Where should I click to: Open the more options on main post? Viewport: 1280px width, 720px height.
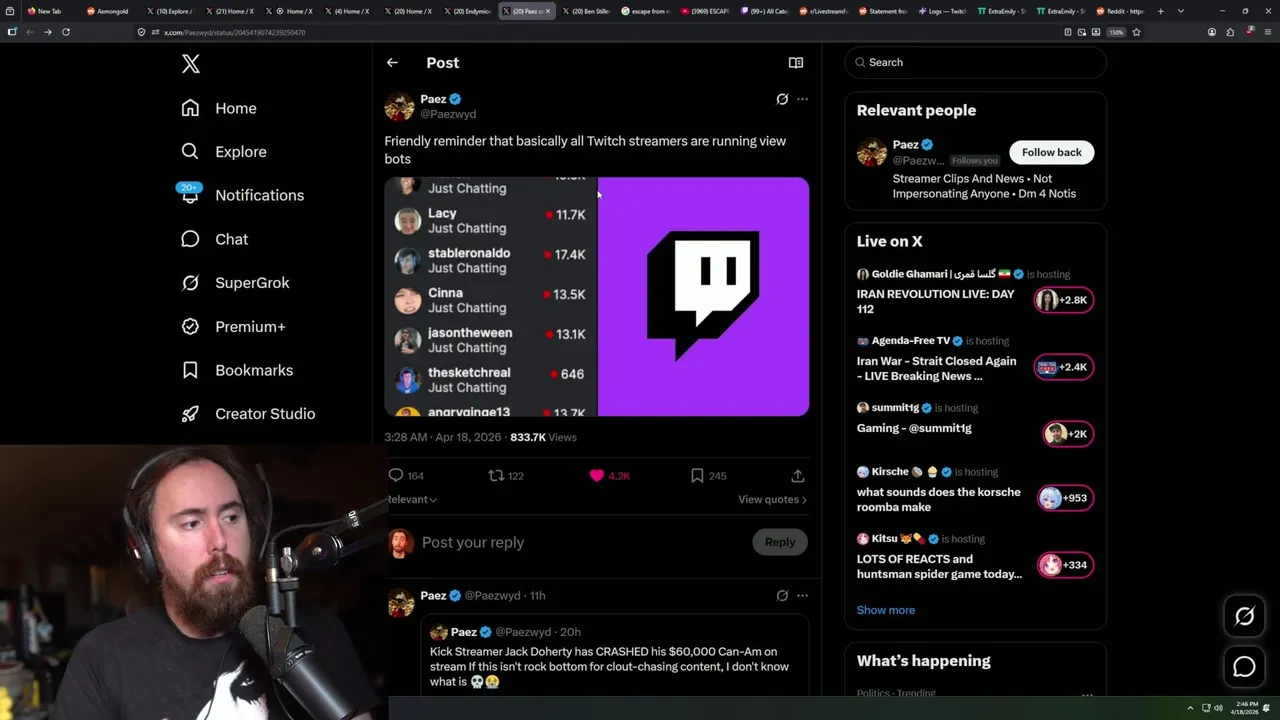tap(802, 99)
